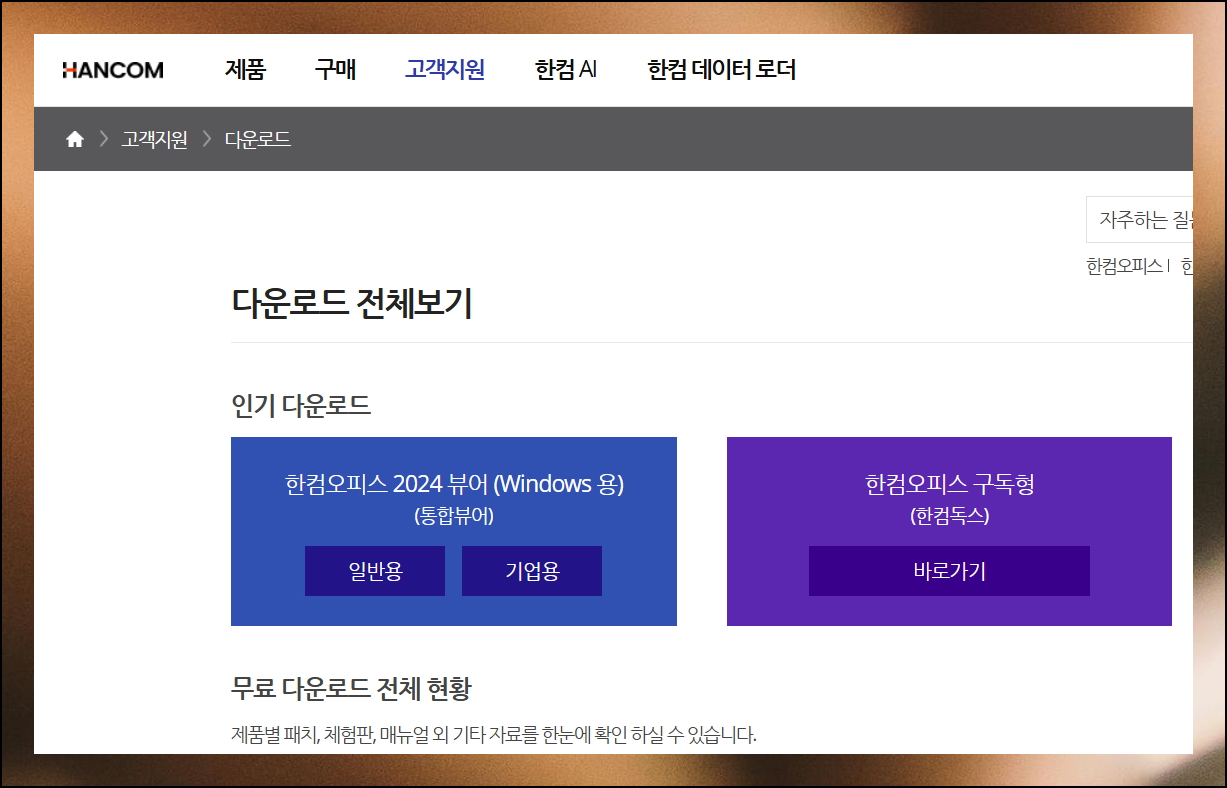Open the 제품 menu

[x=245, y=70]
